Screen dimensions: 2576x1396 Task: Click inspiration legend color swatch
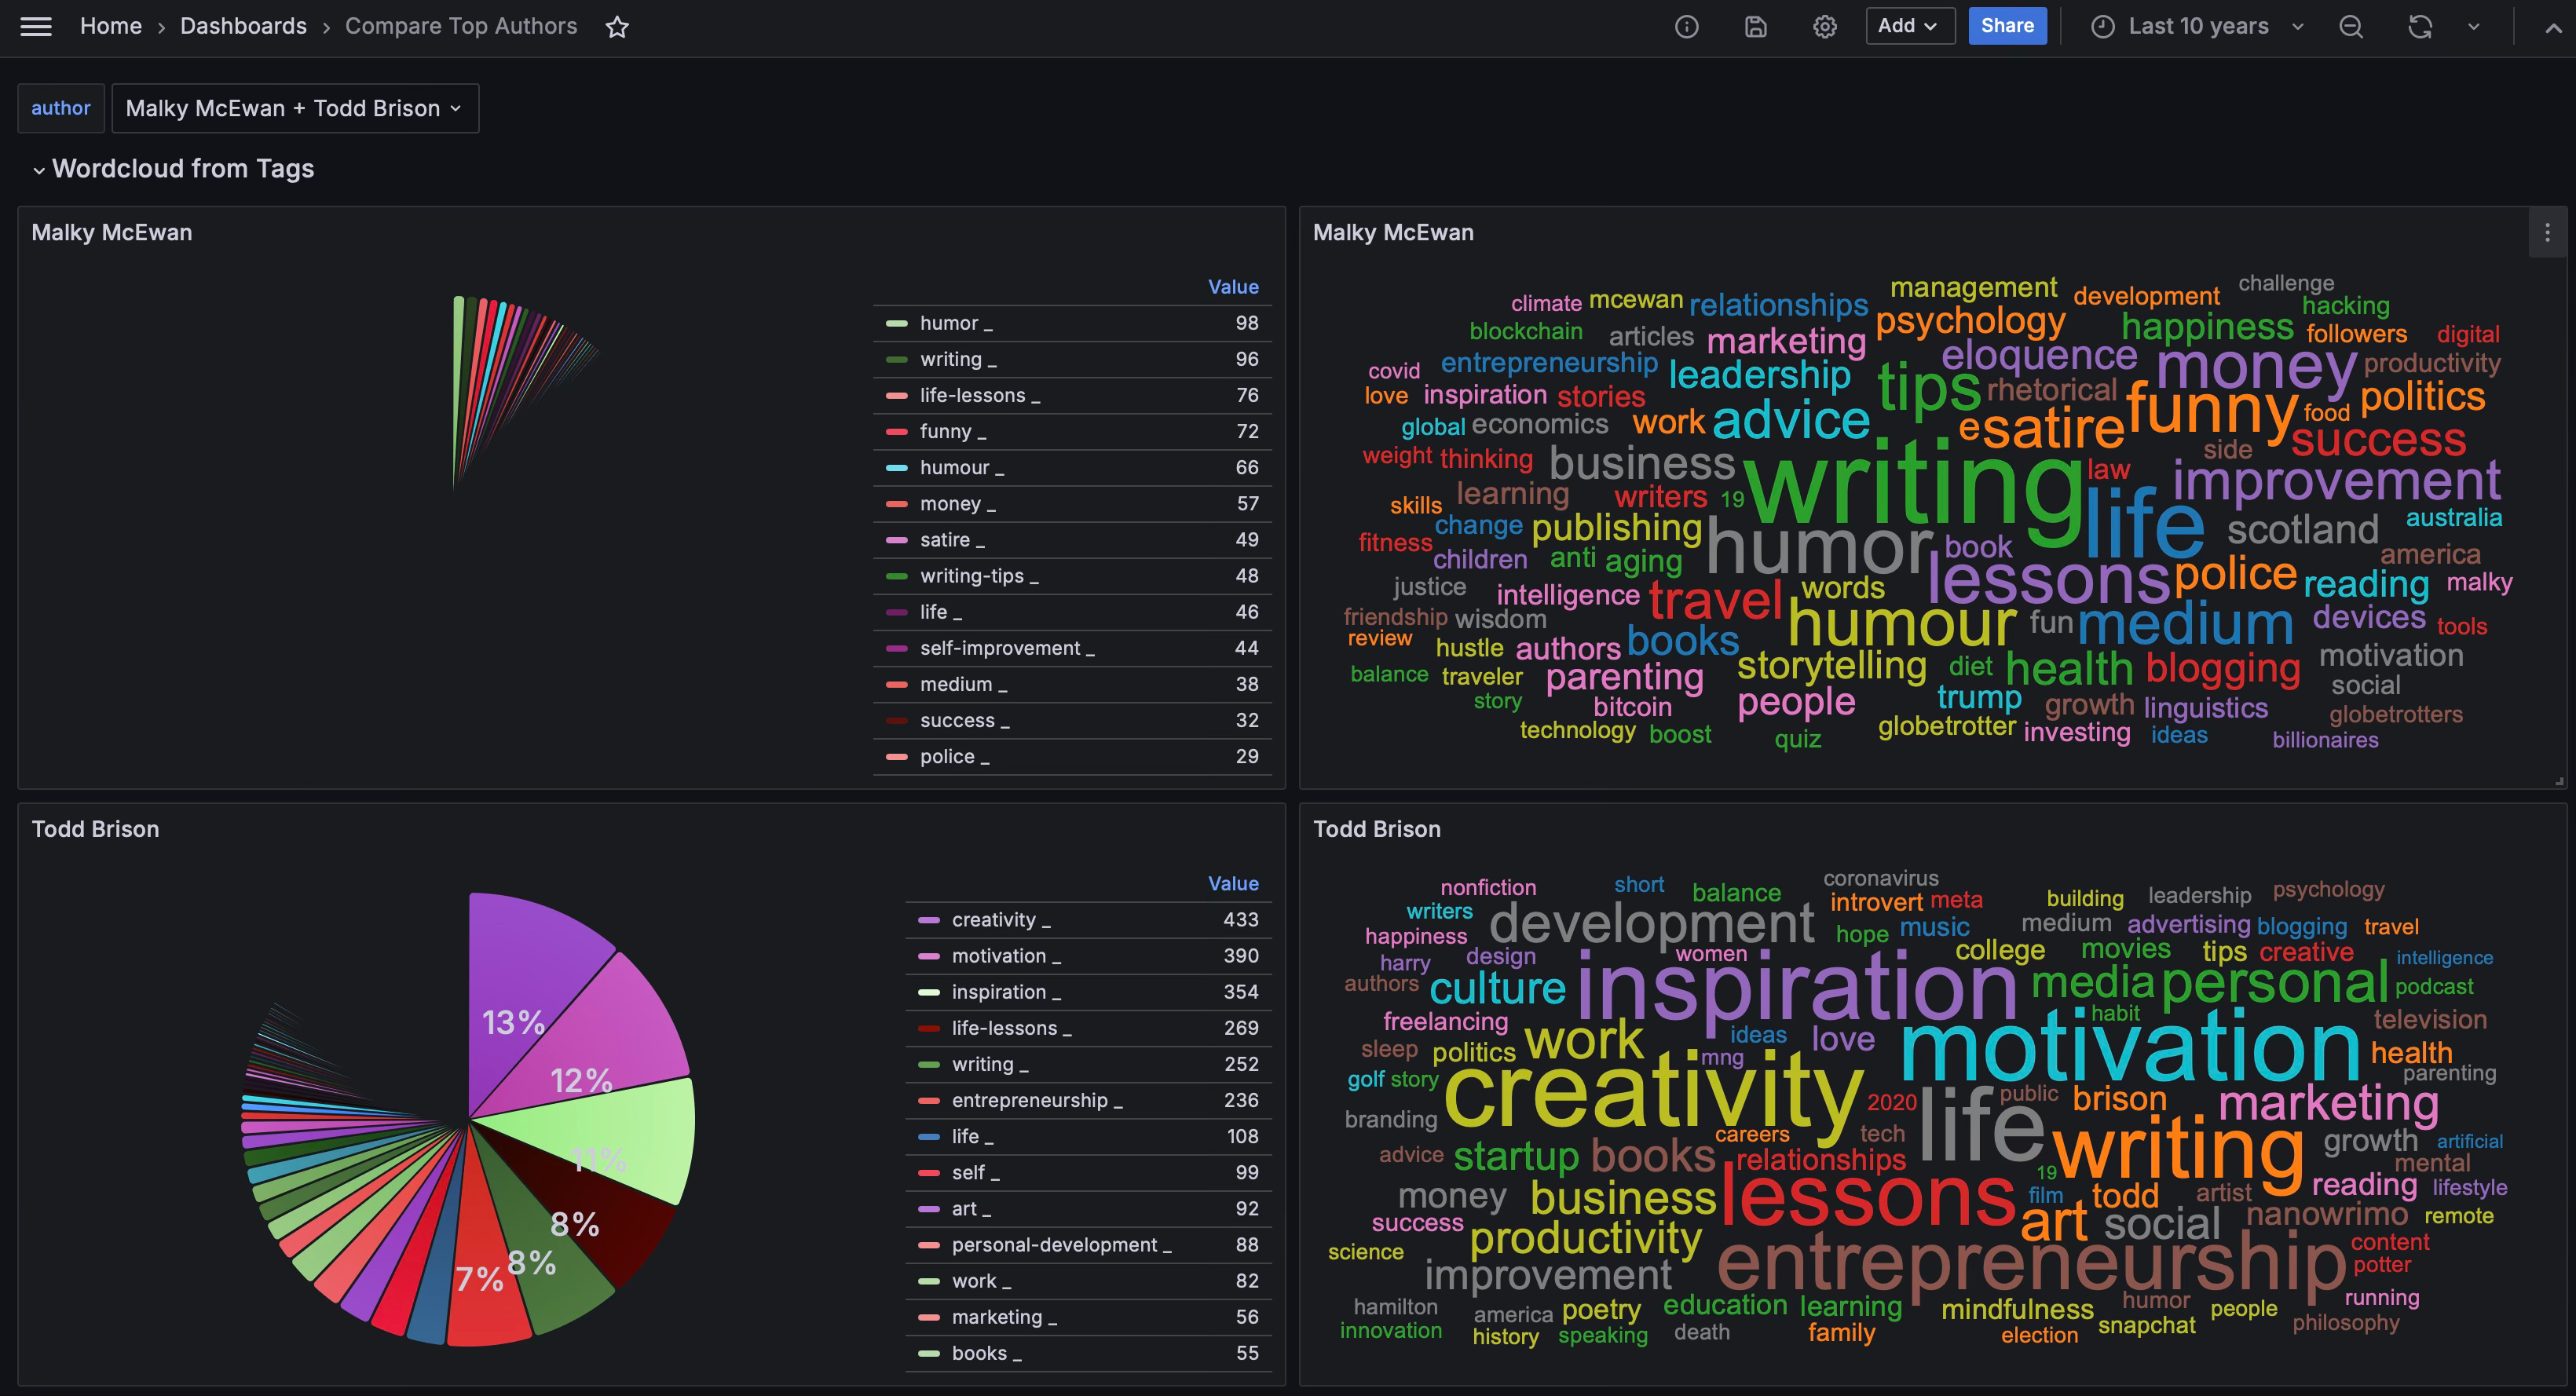pyautogui.click(x=929, y=992)
